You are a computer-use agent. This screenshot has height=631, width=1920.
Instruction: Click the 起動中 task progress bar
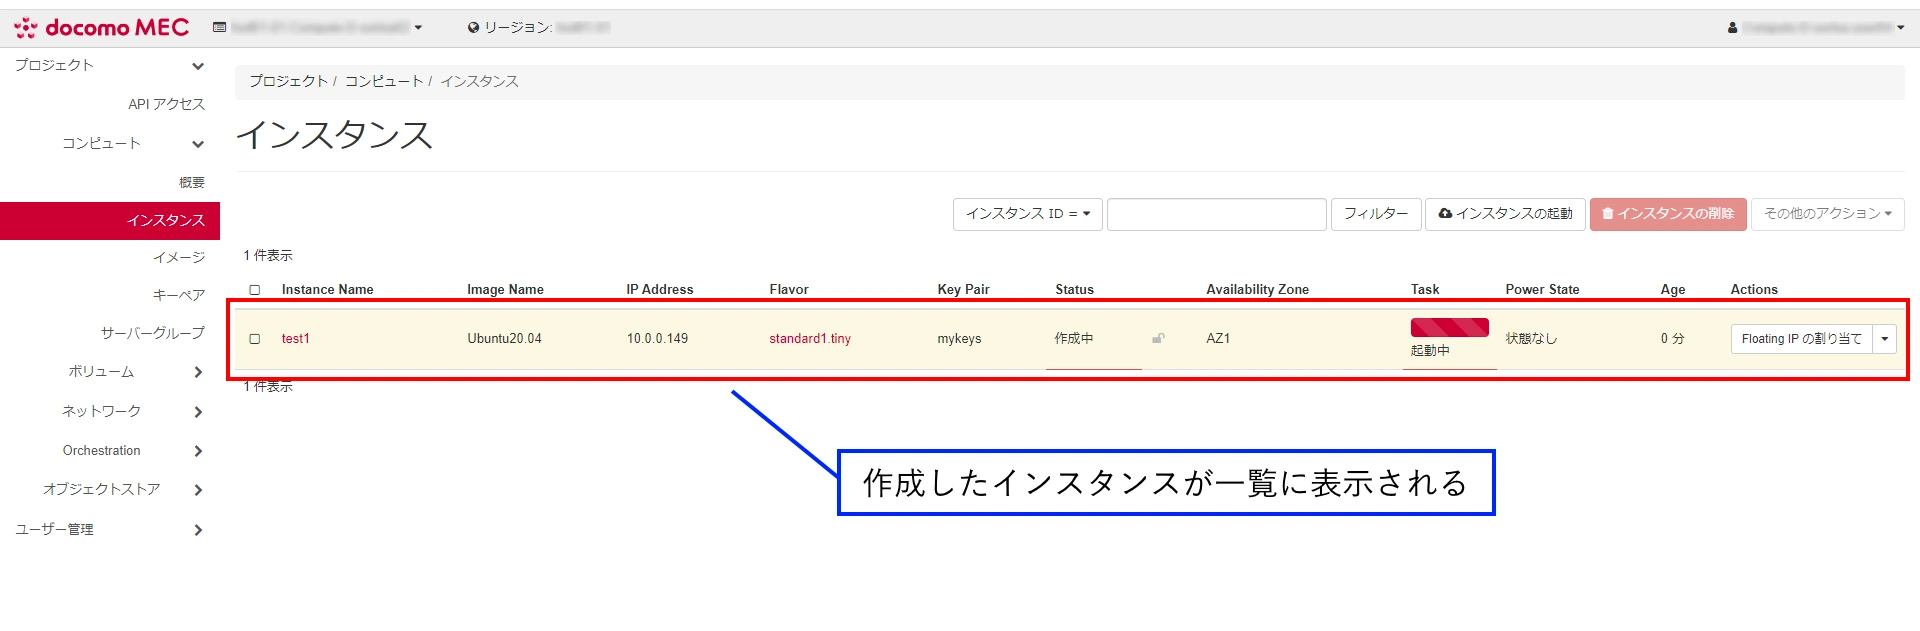click(x=1449, y=328)
